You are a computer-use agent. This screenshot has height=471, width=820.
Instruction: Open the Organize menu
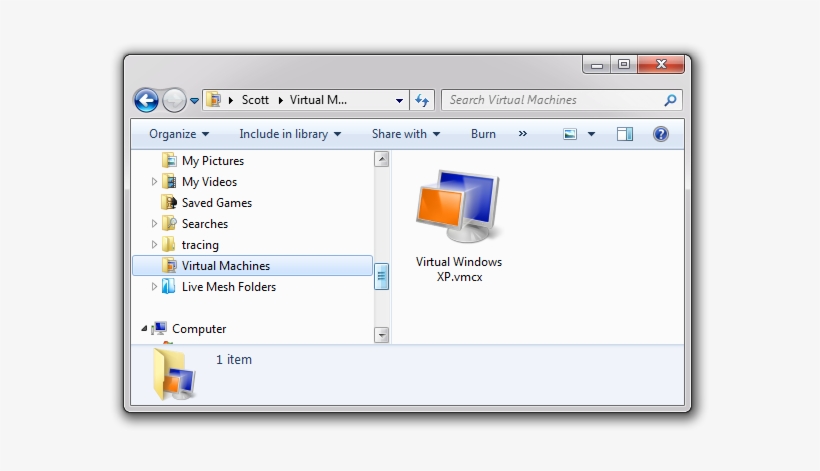tap(179, 134)
